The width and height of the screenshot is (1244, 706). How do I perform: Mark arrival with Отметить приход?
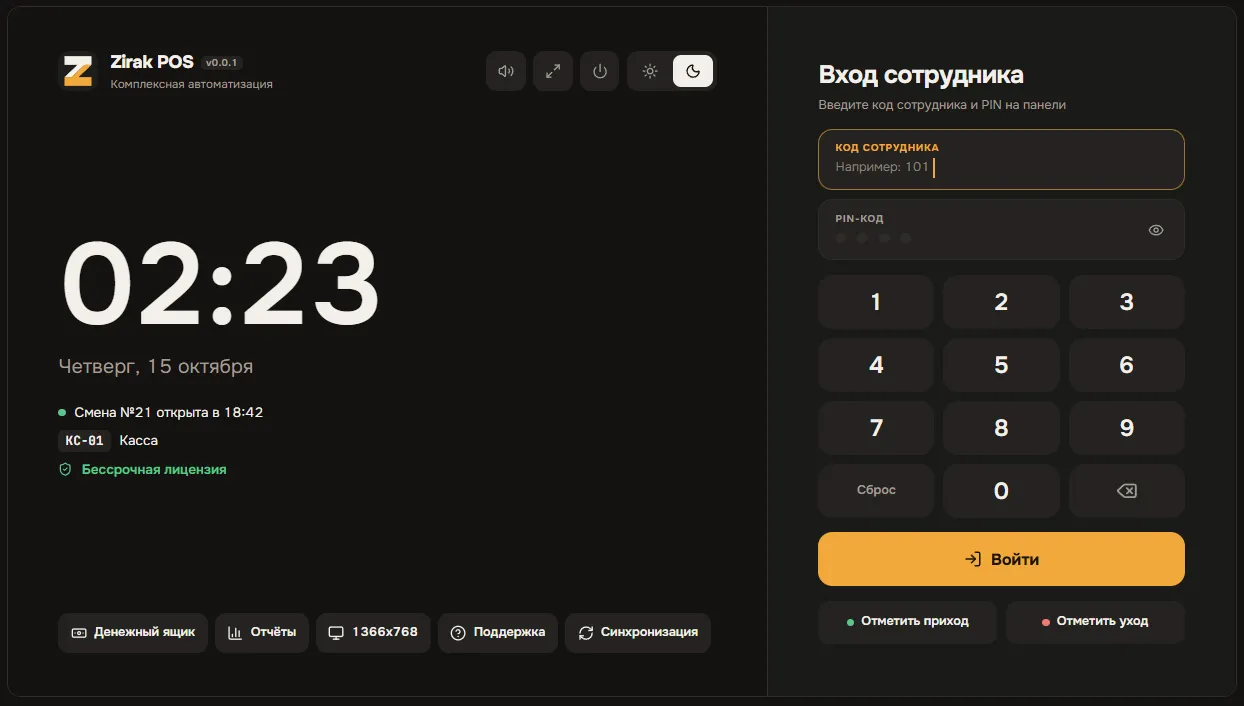pyautogui.click(x=907, y=622)
